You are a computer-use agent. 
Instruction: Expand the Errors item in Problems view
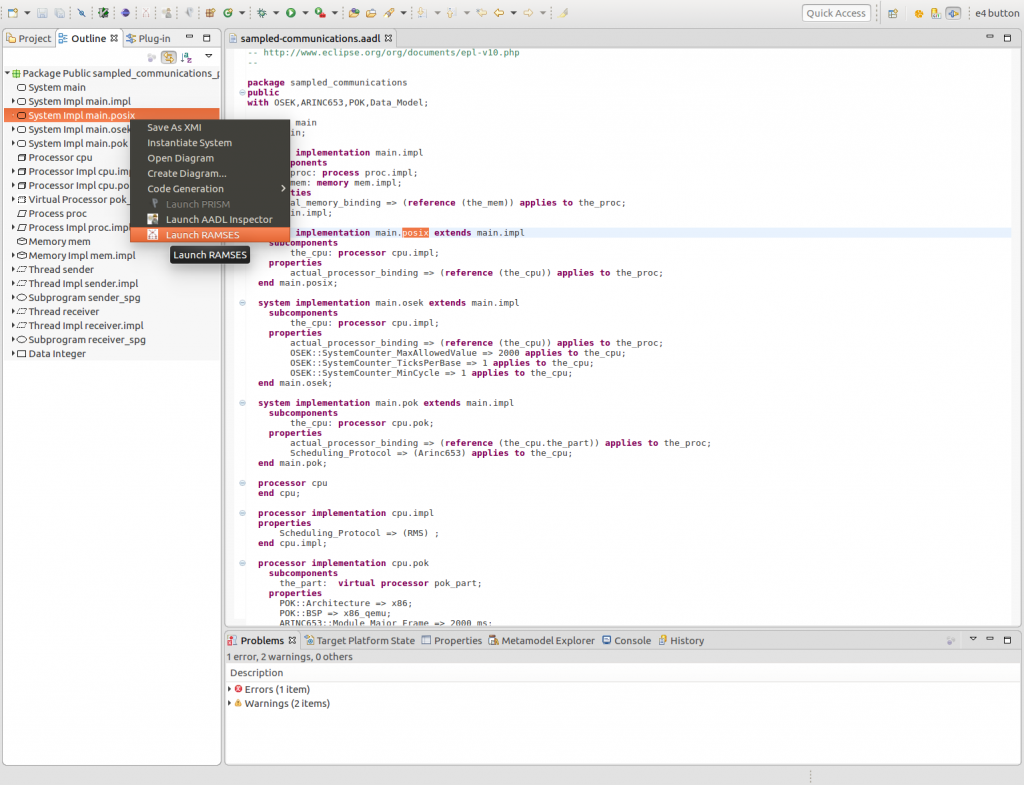point(231,689)
